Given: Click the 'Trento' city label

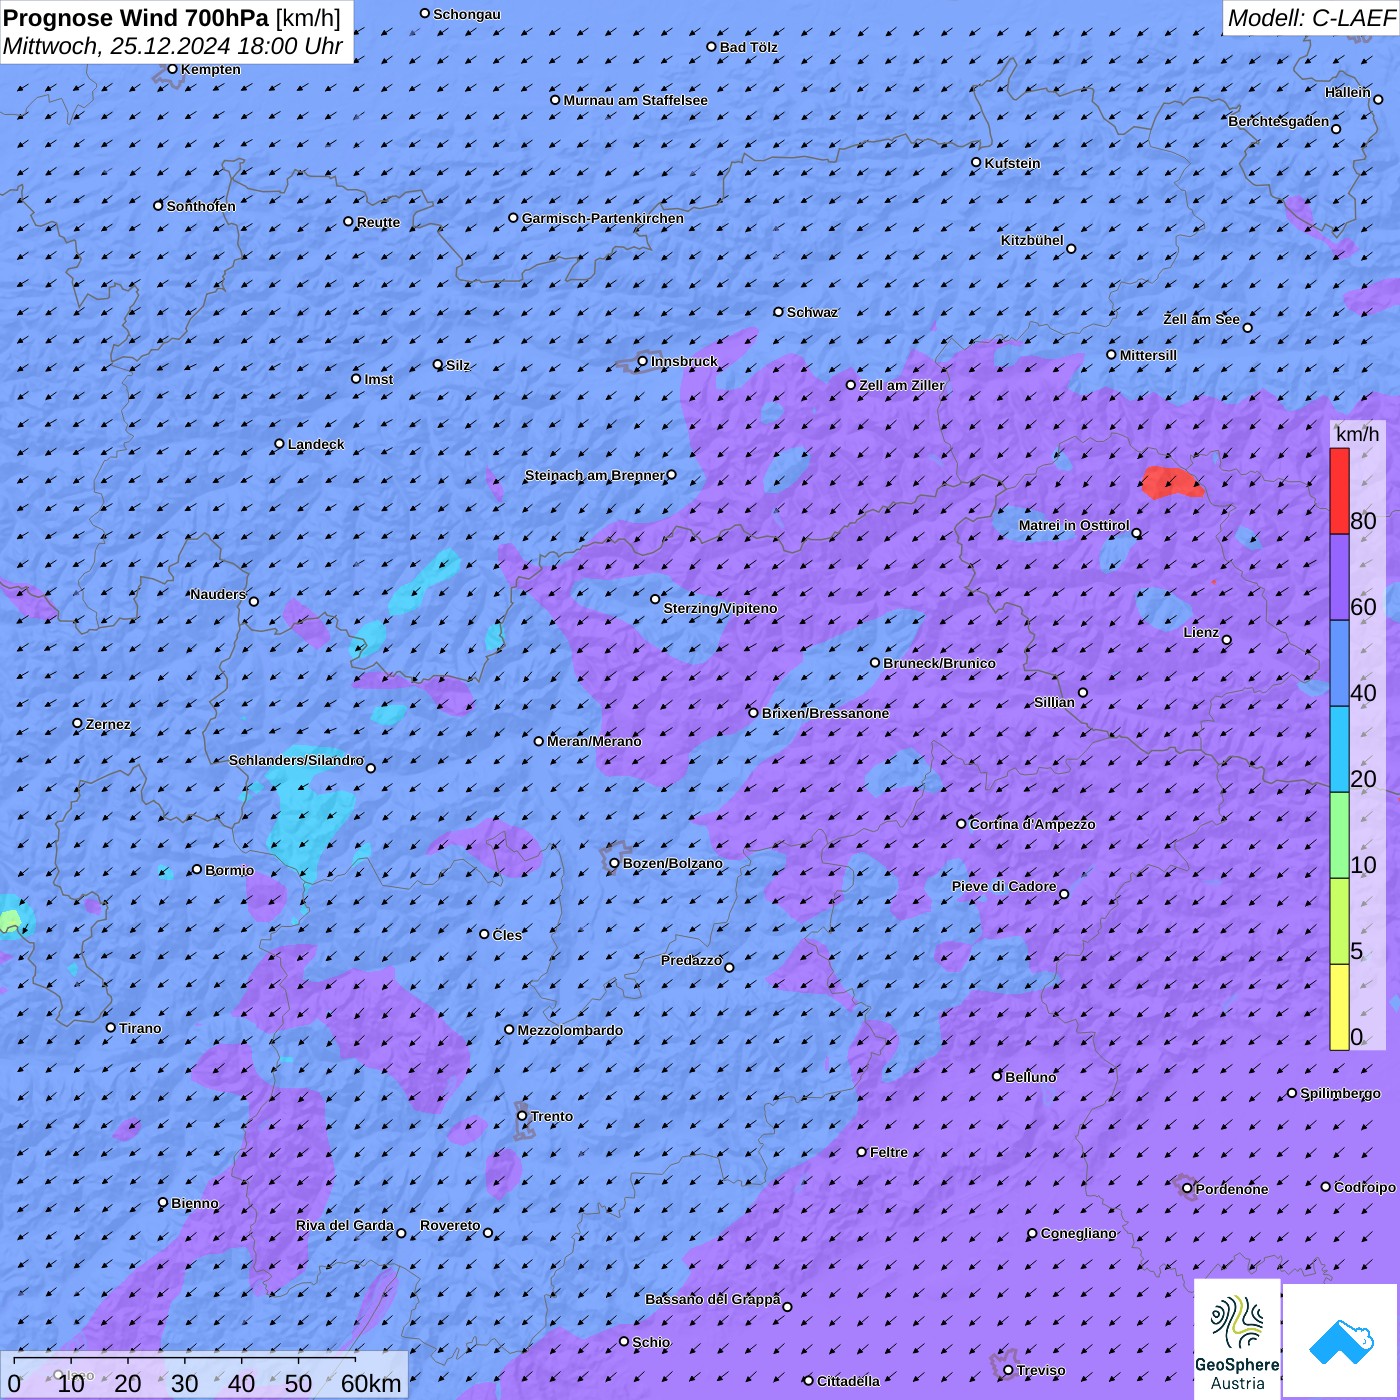Looking at the screenshot, I should click(552, 1116).
